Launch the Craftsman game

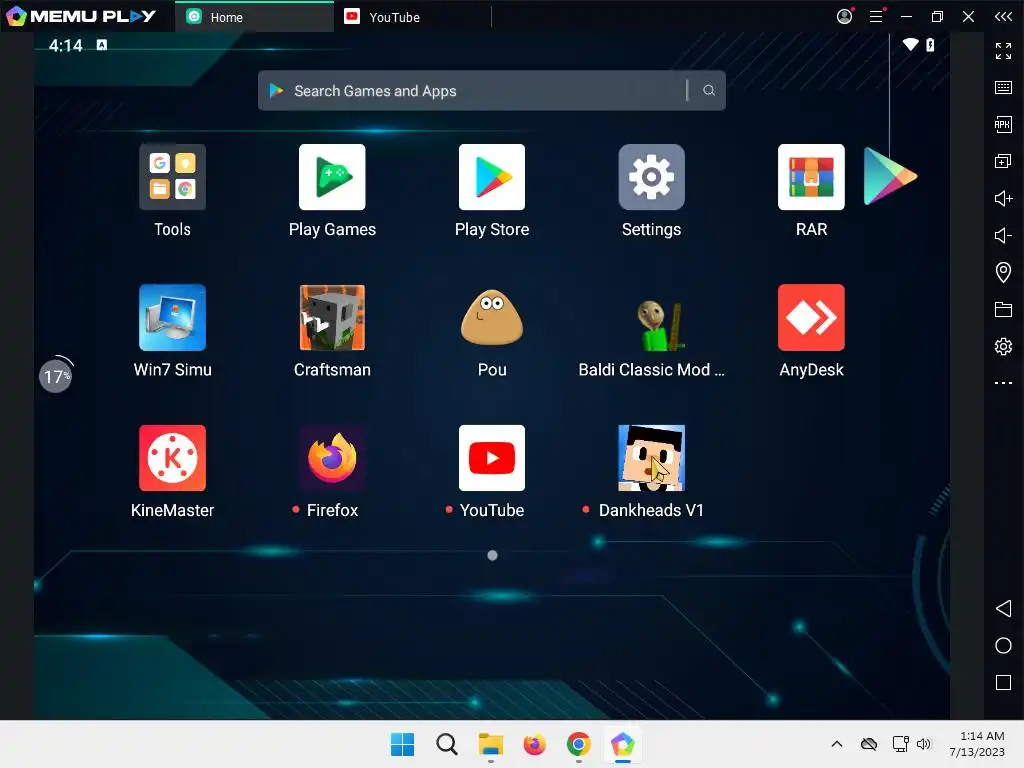point(332,317)
